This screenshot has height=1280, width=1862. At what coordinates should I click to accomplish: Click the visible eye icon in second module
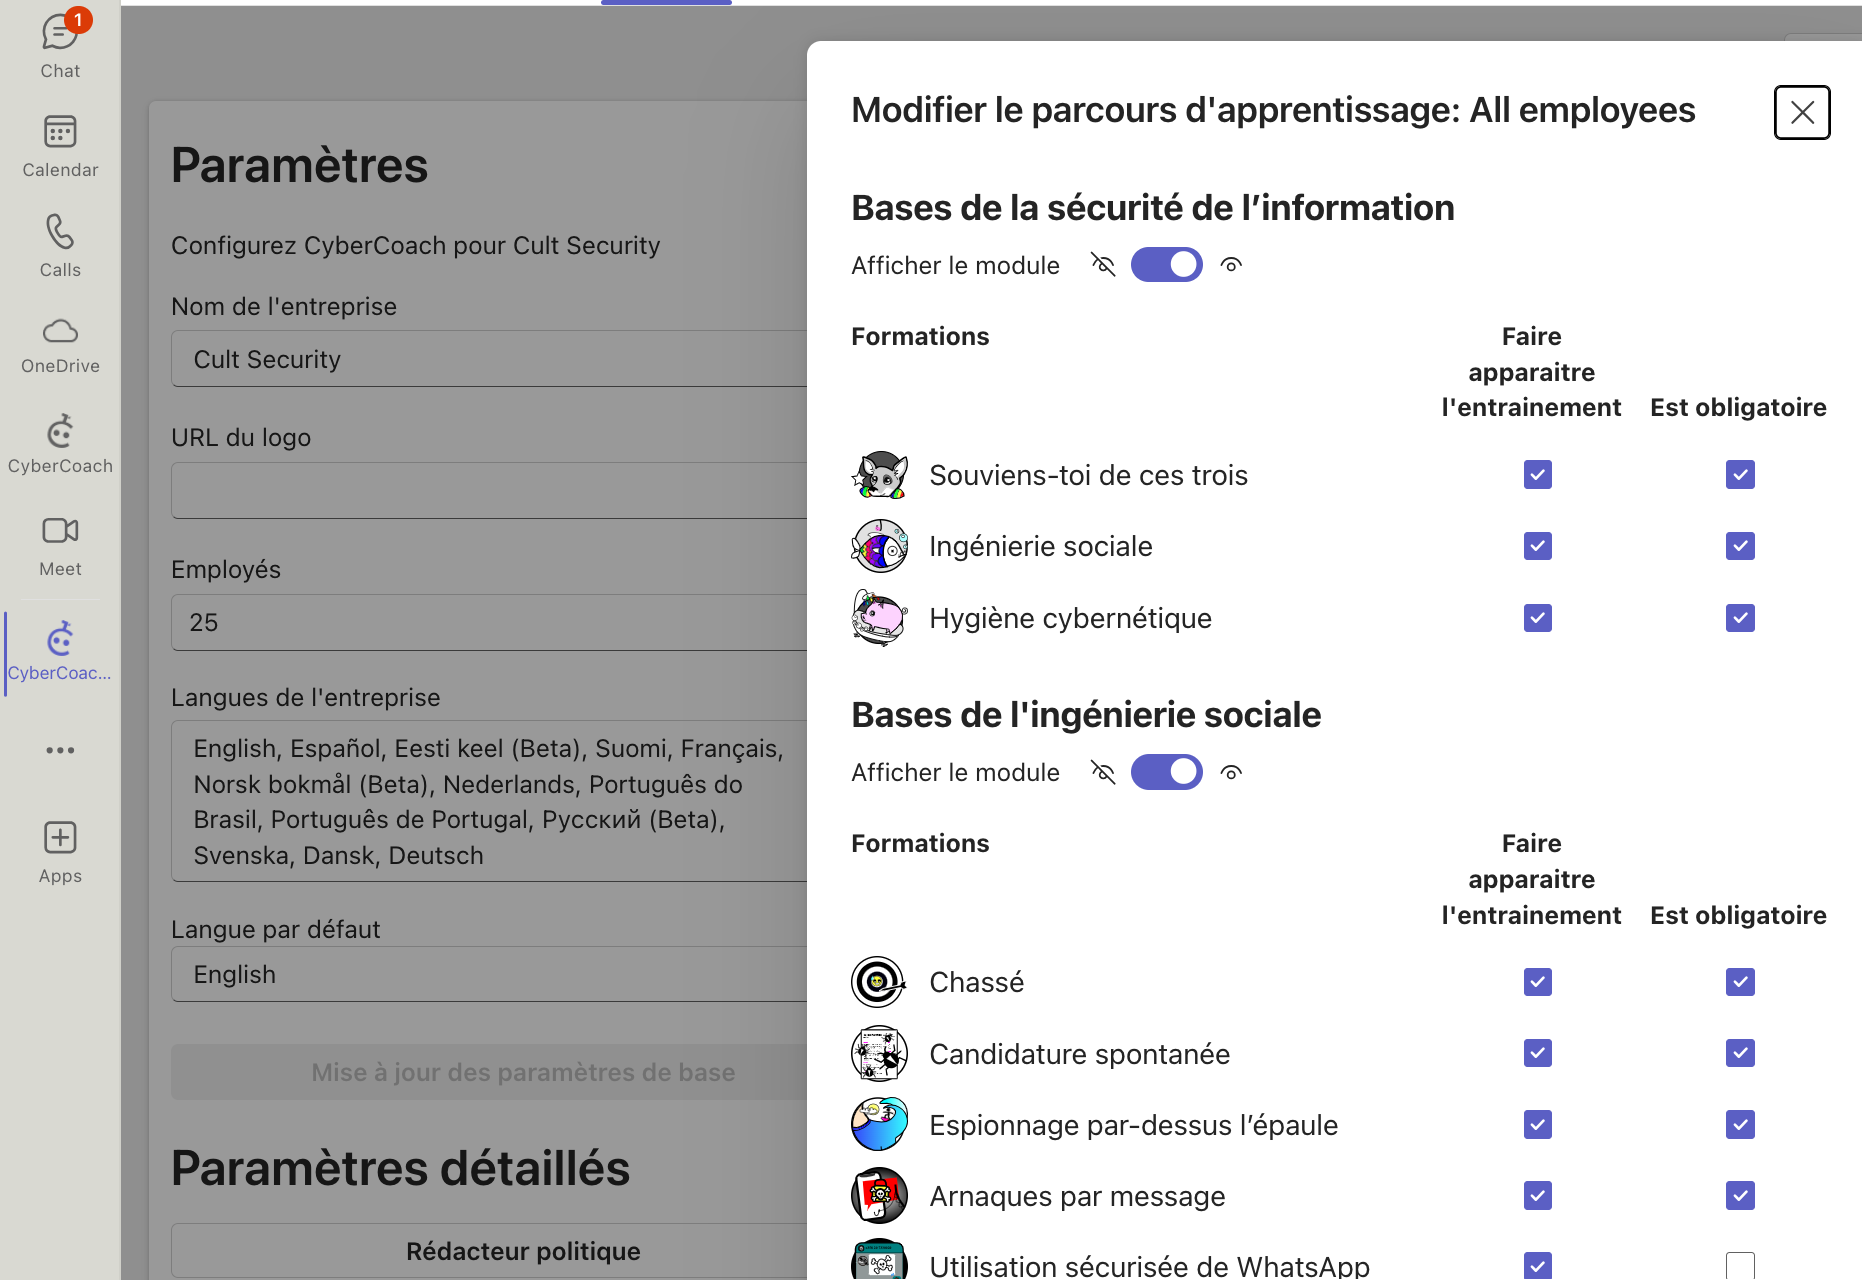(x=1231, y=772)
